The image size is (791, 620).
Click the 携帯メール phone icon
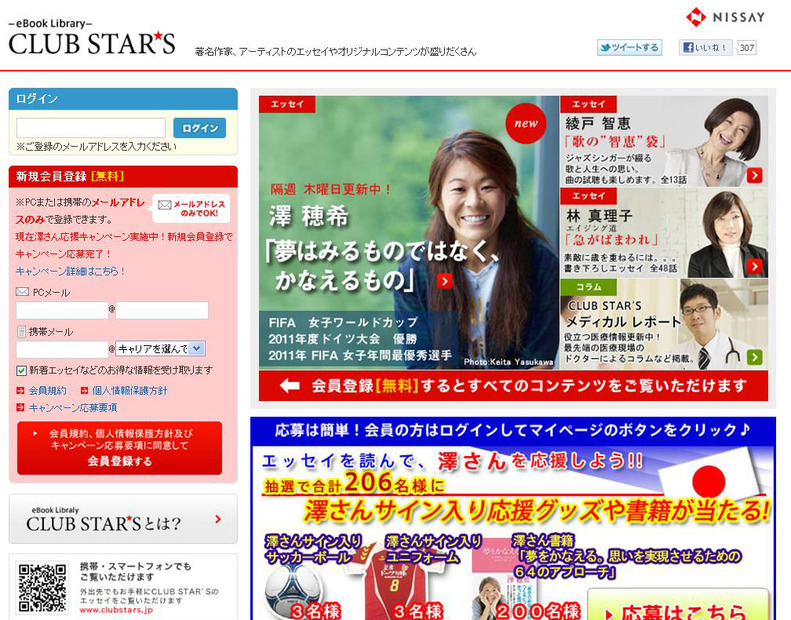21,331
